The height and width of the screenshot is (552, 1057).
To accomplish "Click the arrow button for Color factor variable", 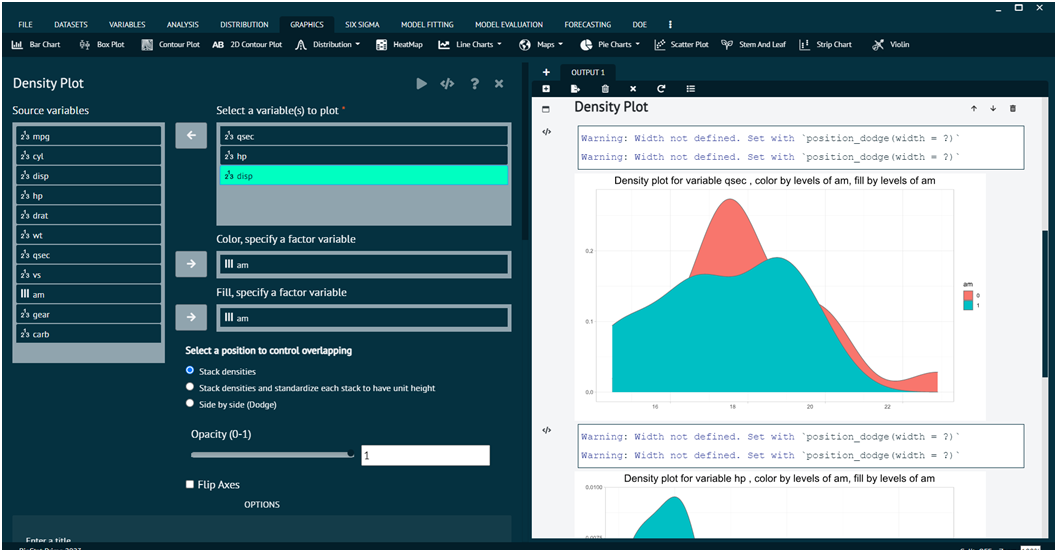I will [x=191, y=264].
